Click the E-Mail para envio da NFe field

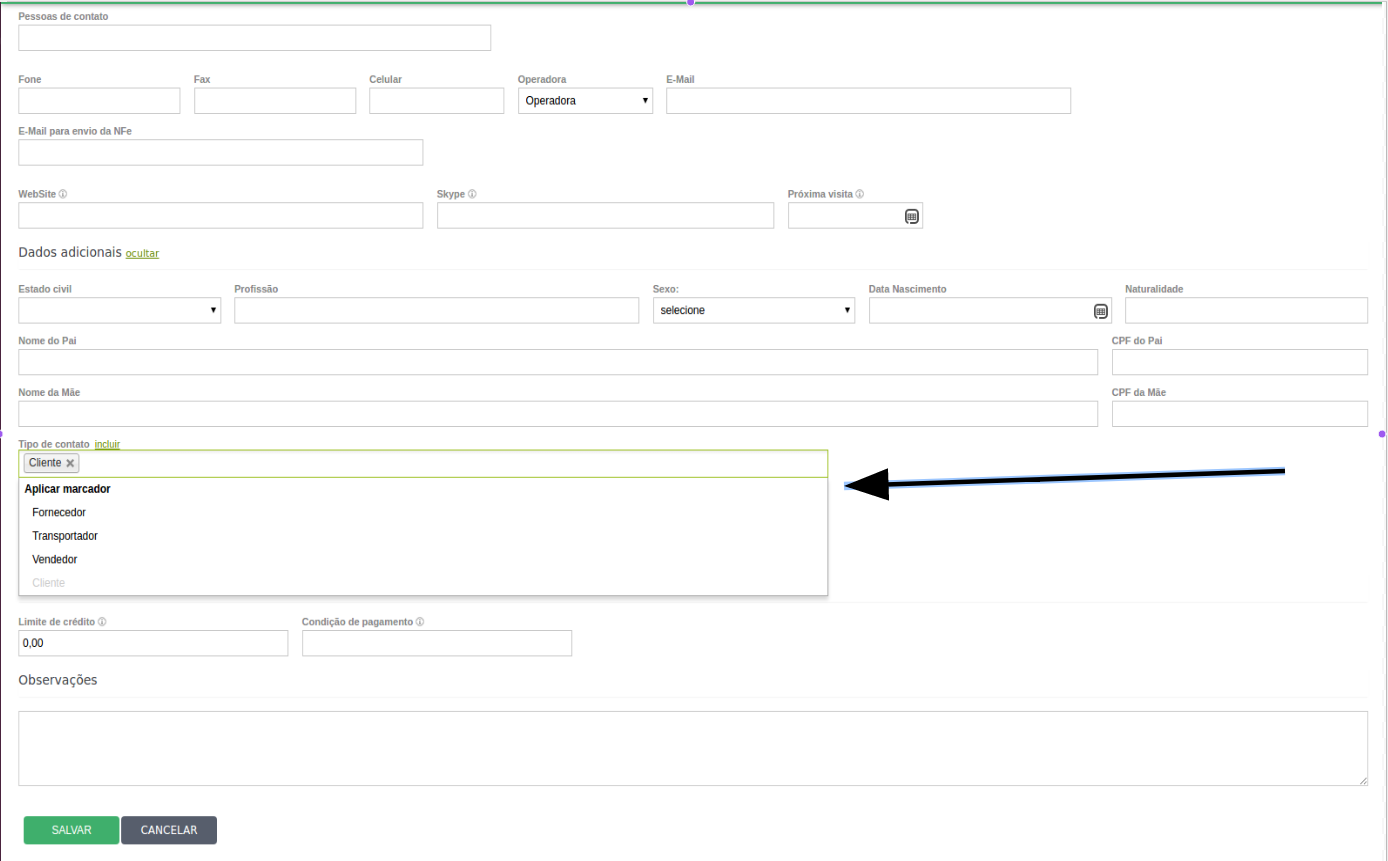(x=220, y=152)
